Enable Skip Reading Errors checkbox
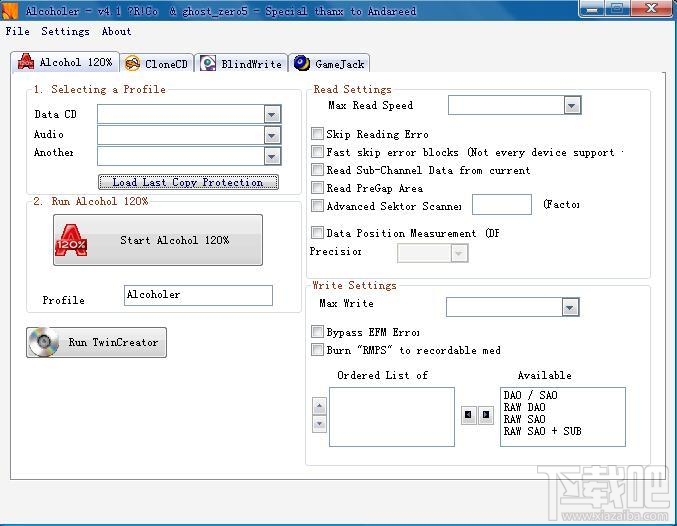 (317, 133)
